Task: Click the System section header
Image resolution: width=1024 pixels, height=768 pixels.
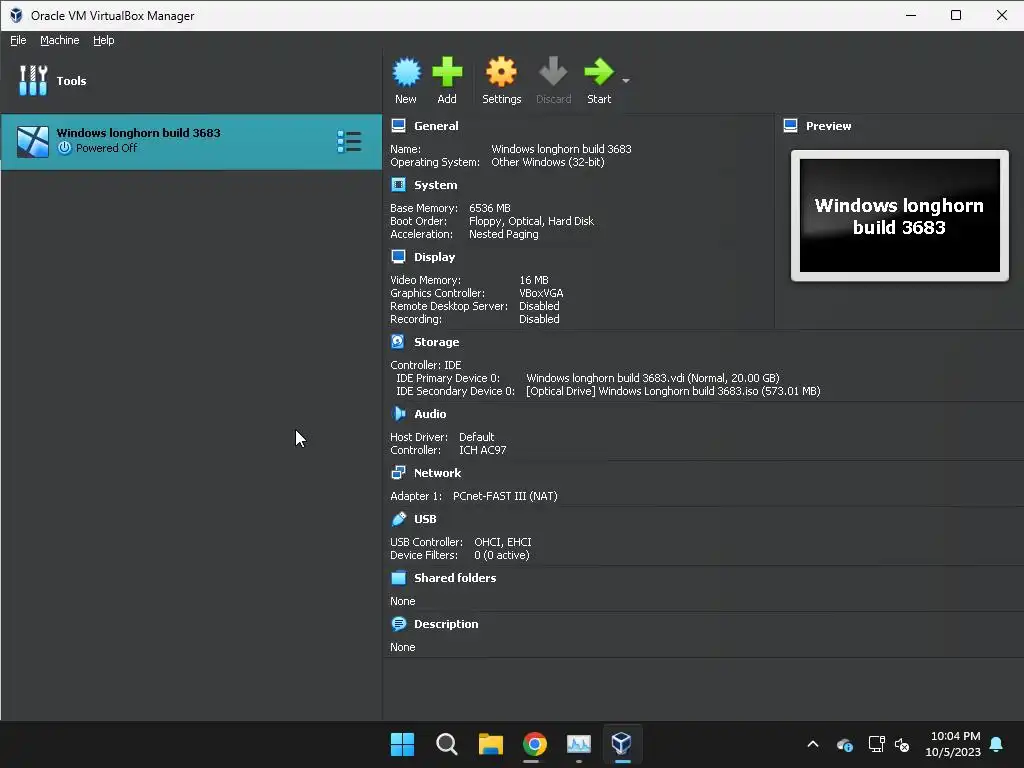Action: tap(435, 185)
